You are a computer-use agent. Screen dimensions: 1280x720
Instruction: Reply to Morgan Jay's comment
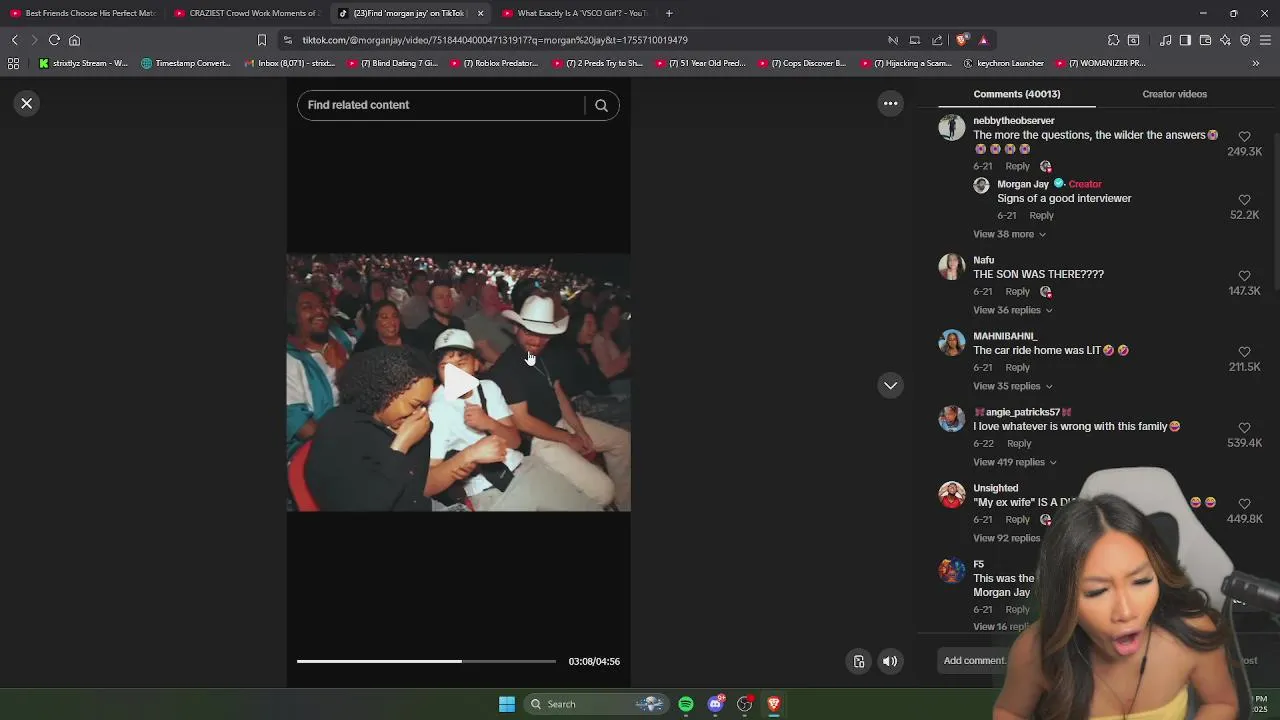(x=1041, y=215)
